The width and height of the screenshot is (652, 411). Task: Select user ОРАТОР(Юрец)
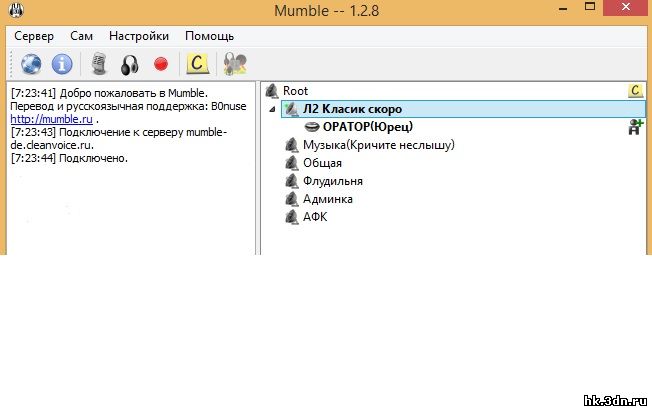pos(368,126)
